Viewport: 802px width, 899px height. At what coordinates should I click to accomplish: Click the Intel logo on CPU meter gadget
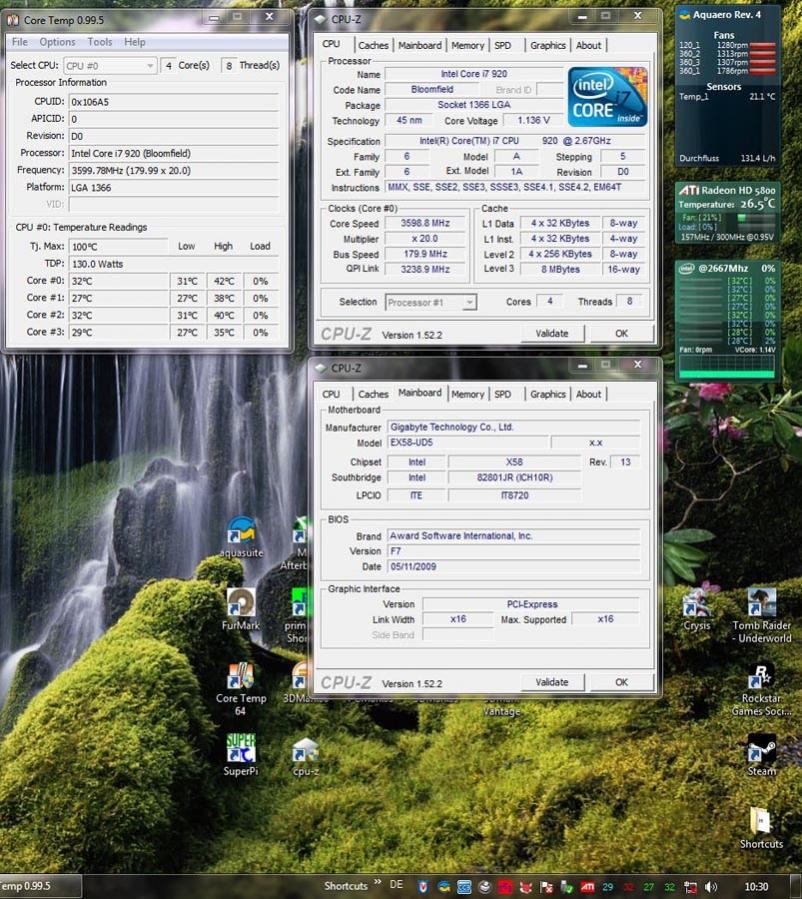tap(686, 268)
